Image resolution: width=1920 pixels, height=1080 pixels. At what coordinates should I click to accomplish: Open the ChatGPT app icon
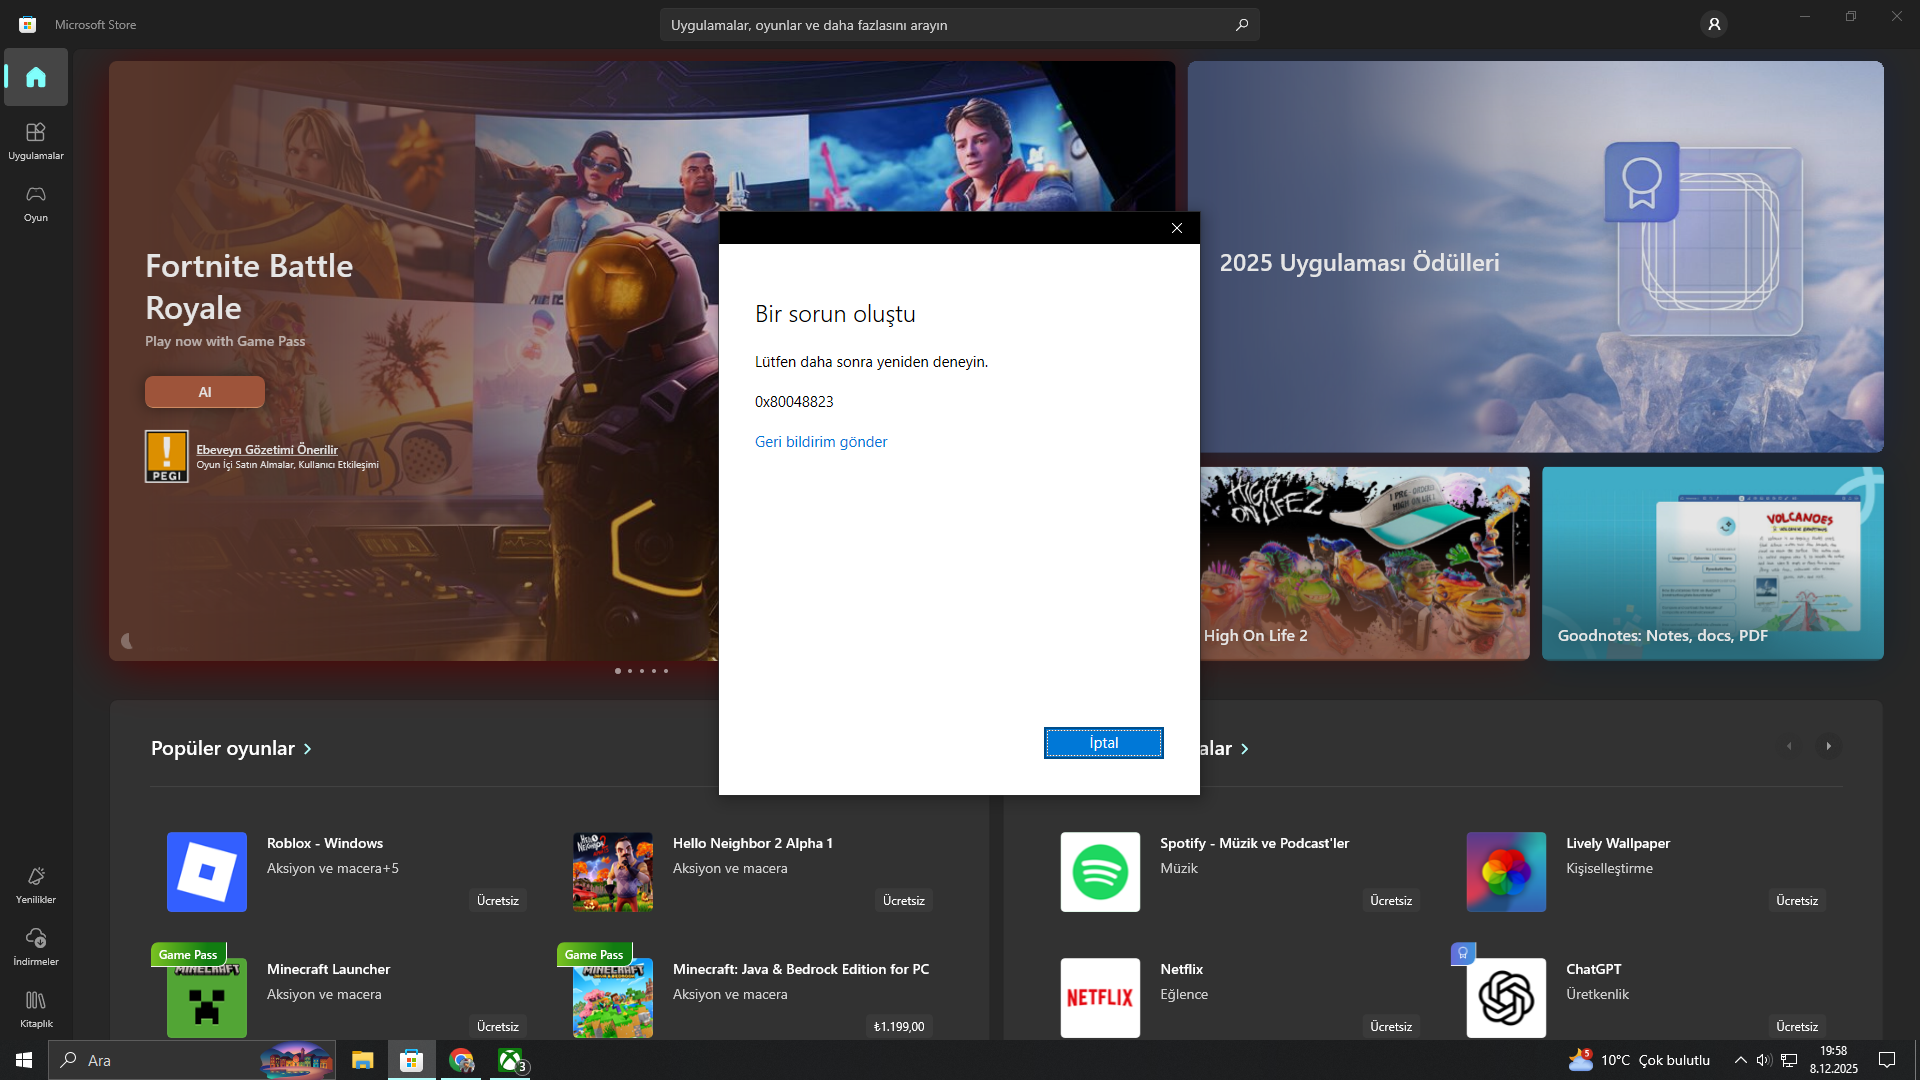point(1506,998)
